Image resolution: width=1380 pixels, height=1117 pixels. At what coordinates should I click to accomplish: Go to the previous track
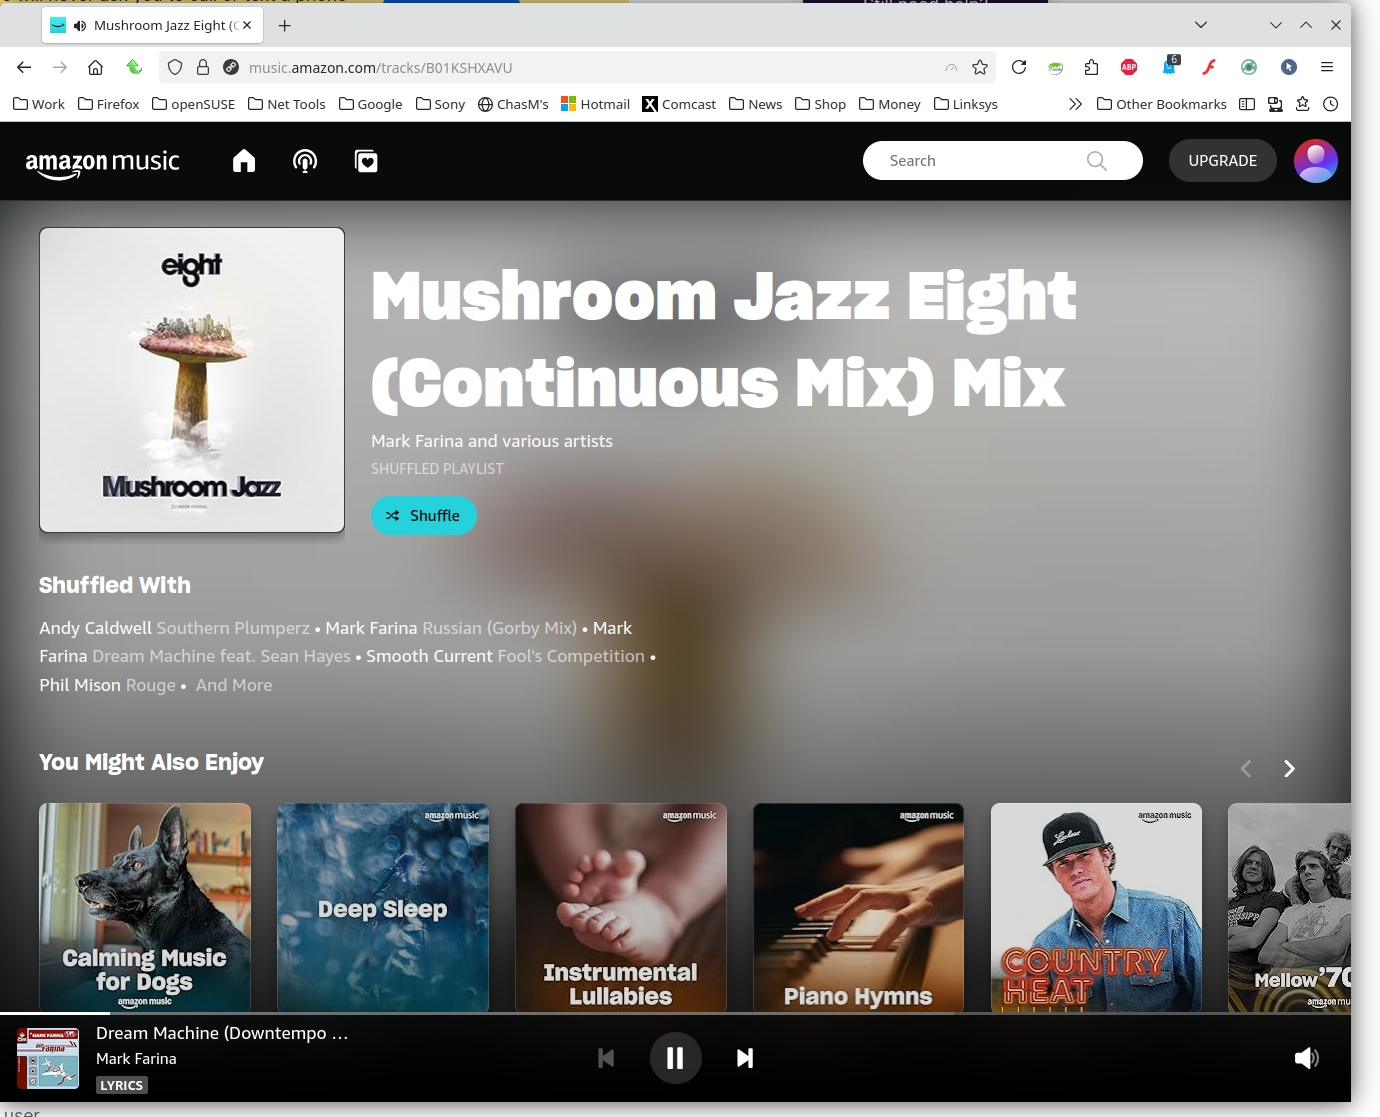click(x=606, y=1058)
